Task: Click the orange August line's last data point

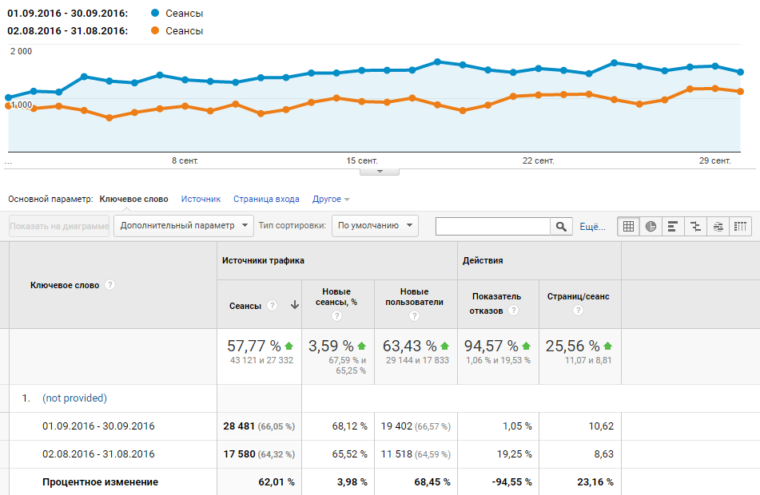Action: tap(741, 91)
